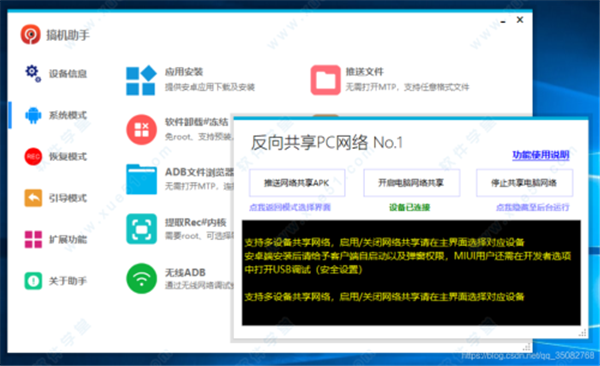Viewport: 600px width, 366px height.
Task: Click the 停止共享电脑网络 button
Action: tap(524, 183)
